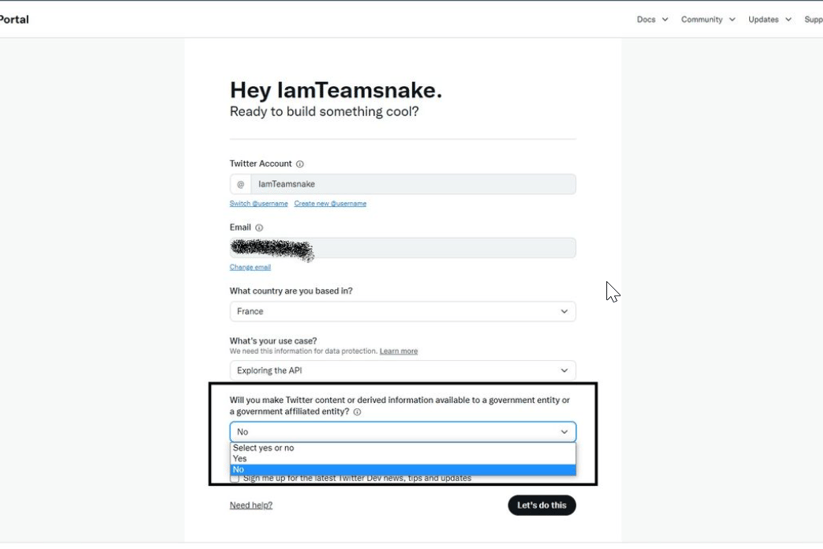Viewport: 823px width, 549px height.
Task: Choose highlighted 'No' option in dropdown list
Action: click(403, 470)
